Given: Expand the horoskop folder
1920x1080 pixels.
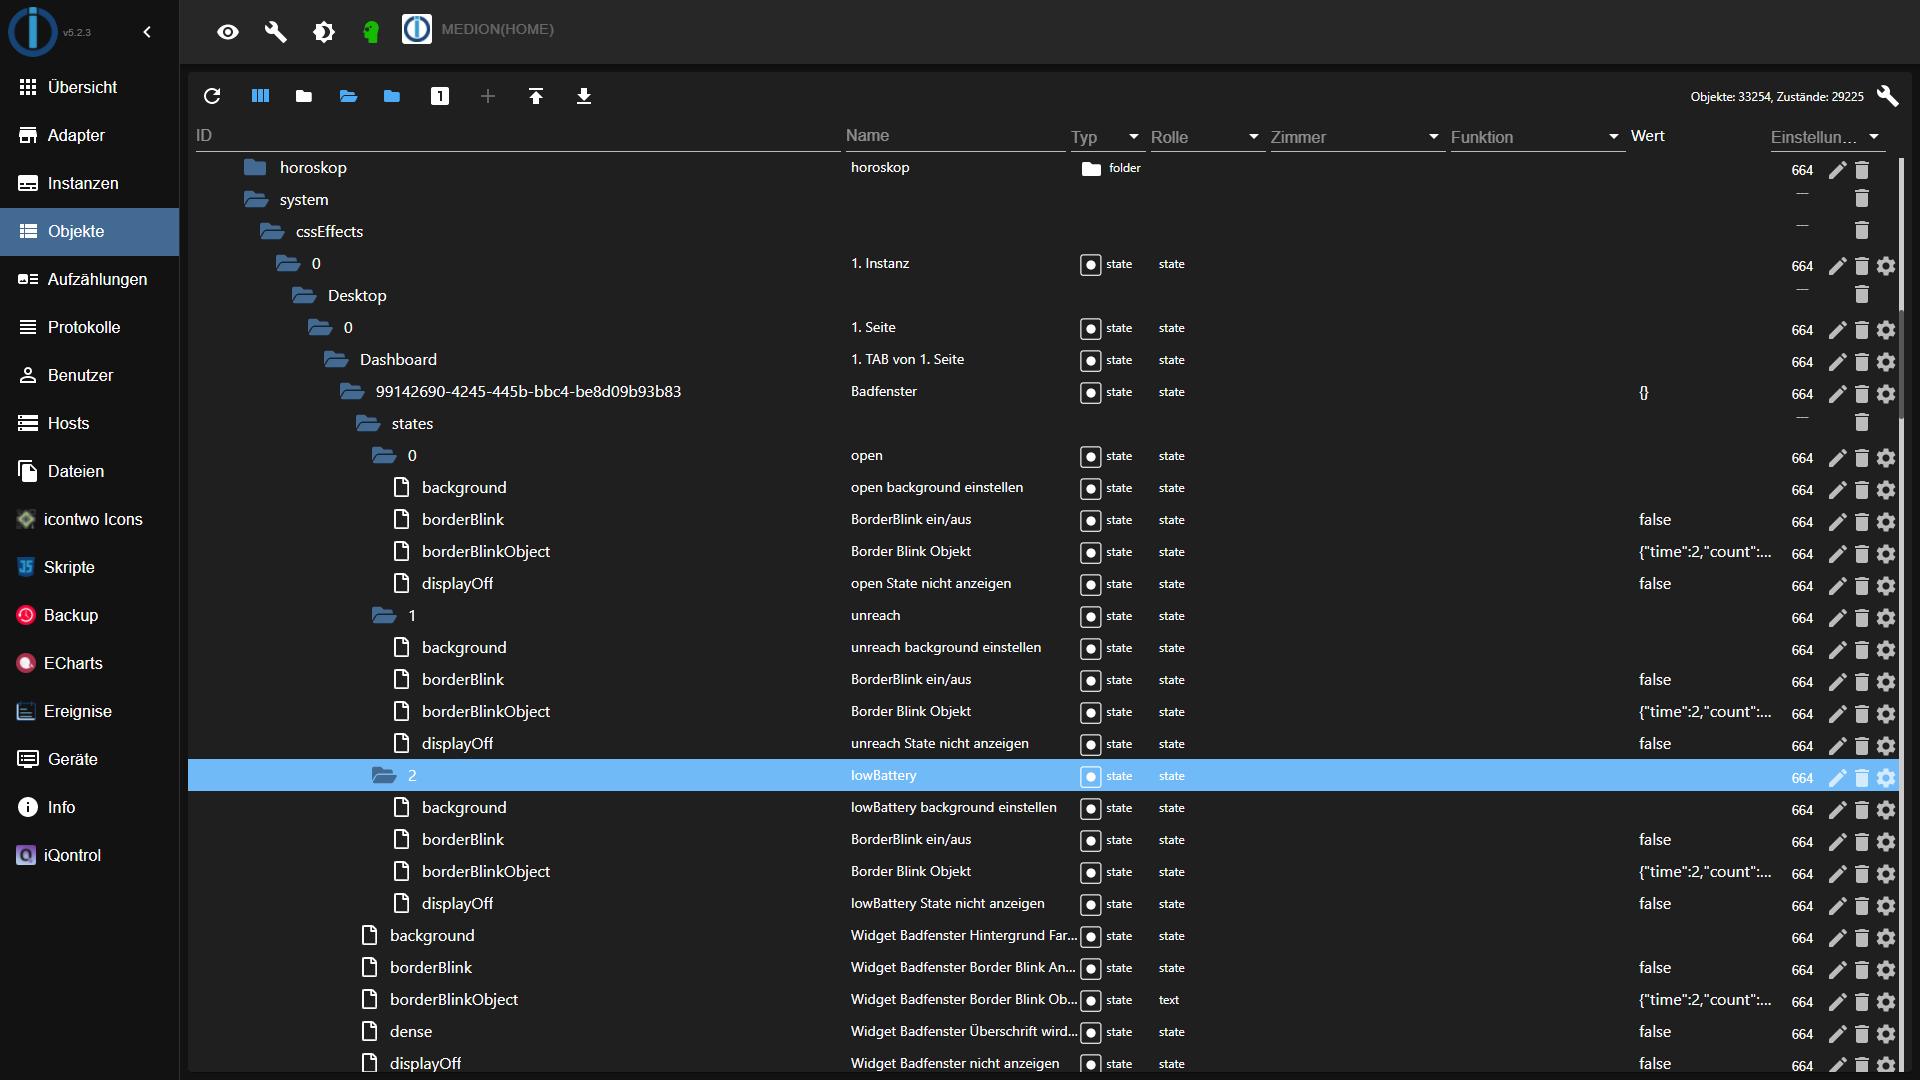Looking at the screenshot, I should pos(256,167).
